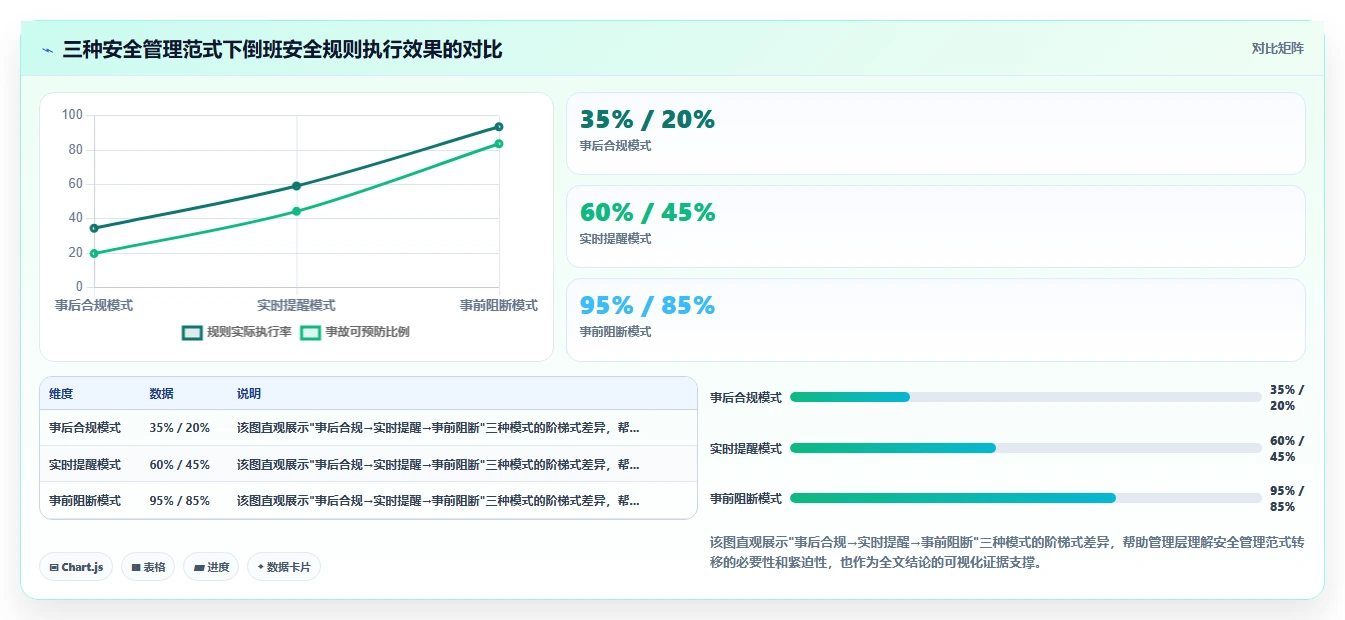Viewport: 1345px width, 620px height.
Task: Click the 对比矩阵 label in header
Action: tap(1278, 48)
